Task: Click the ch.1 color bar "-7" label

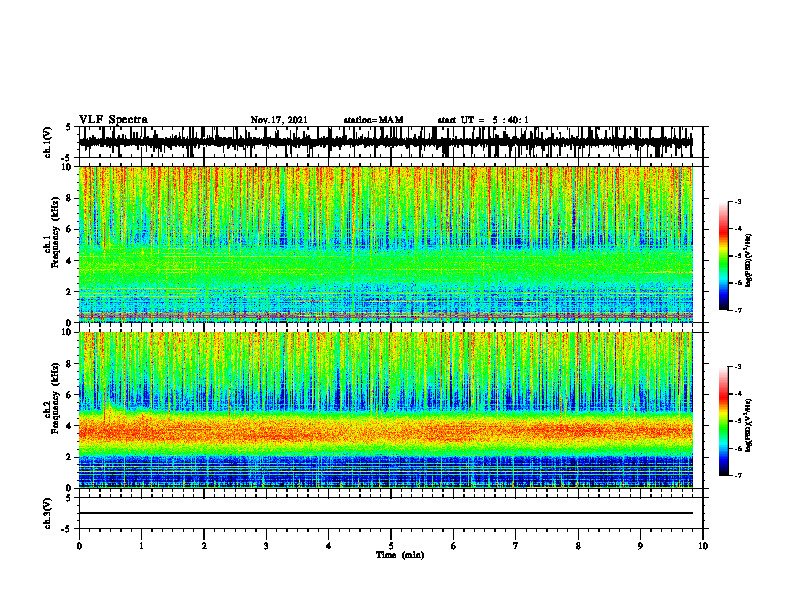Action: tap(738, 311)
